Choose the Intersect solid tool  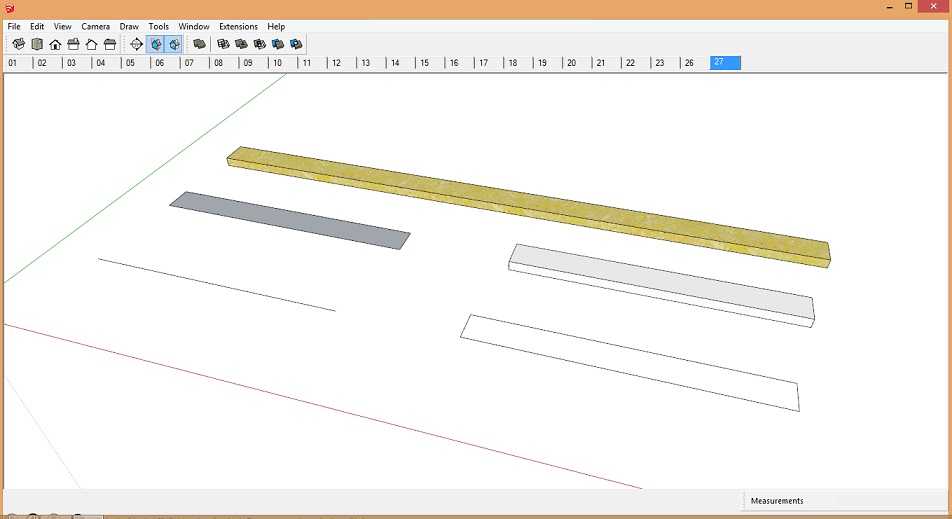coord(224,44)
